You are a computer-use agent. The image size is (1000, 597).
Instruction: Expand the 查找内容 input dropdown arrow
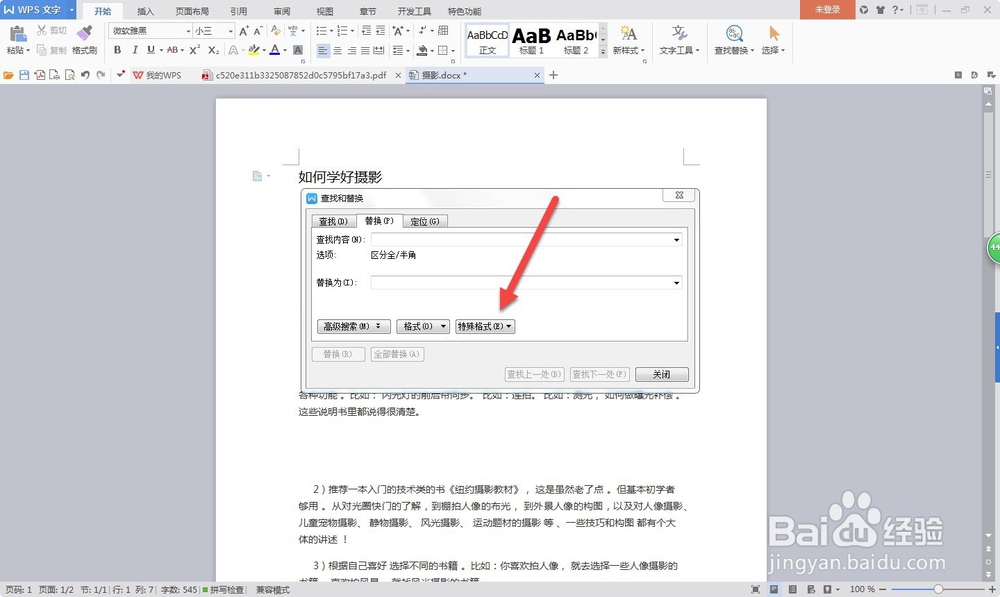pos(678,239)
